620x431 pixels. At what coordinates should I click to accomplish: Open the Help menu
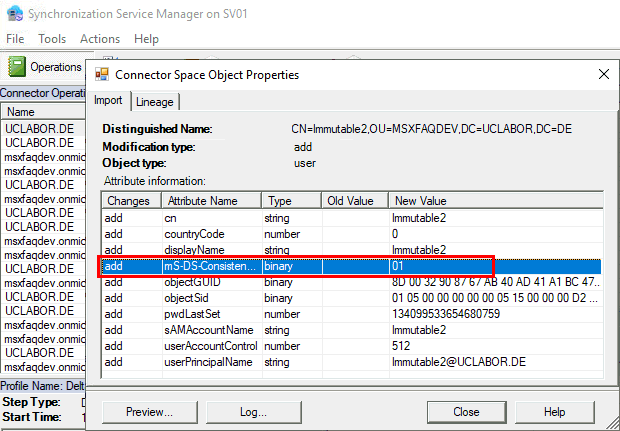(x=146, y=39)
